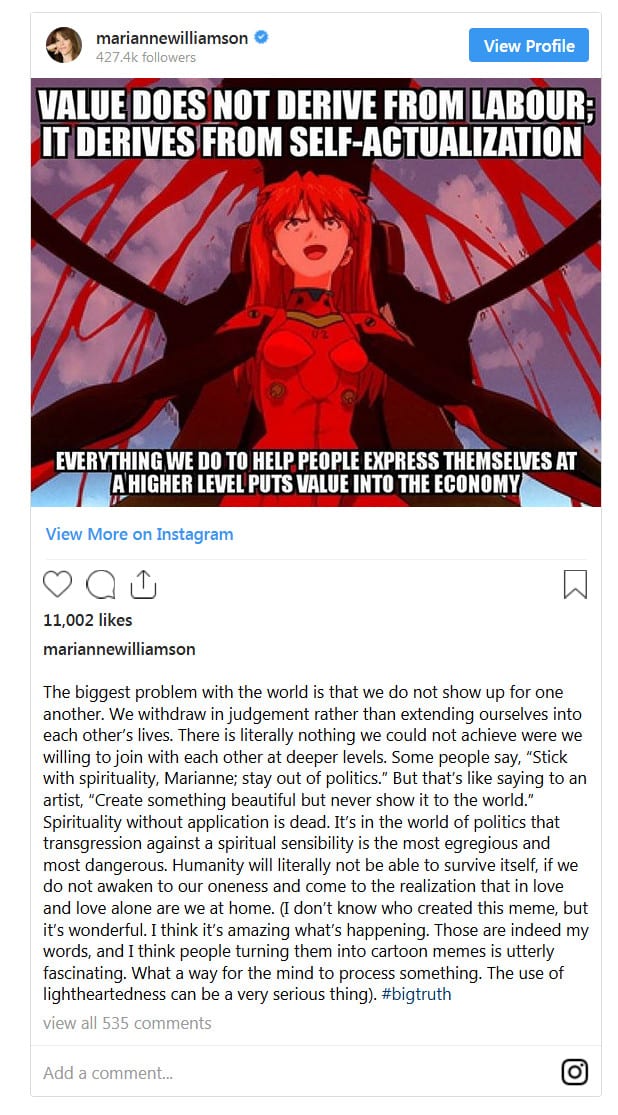The image size is (618, 1115).
Task: Click the meme's top text about labour
Action: pyautogui.click(x=316, y=123)
